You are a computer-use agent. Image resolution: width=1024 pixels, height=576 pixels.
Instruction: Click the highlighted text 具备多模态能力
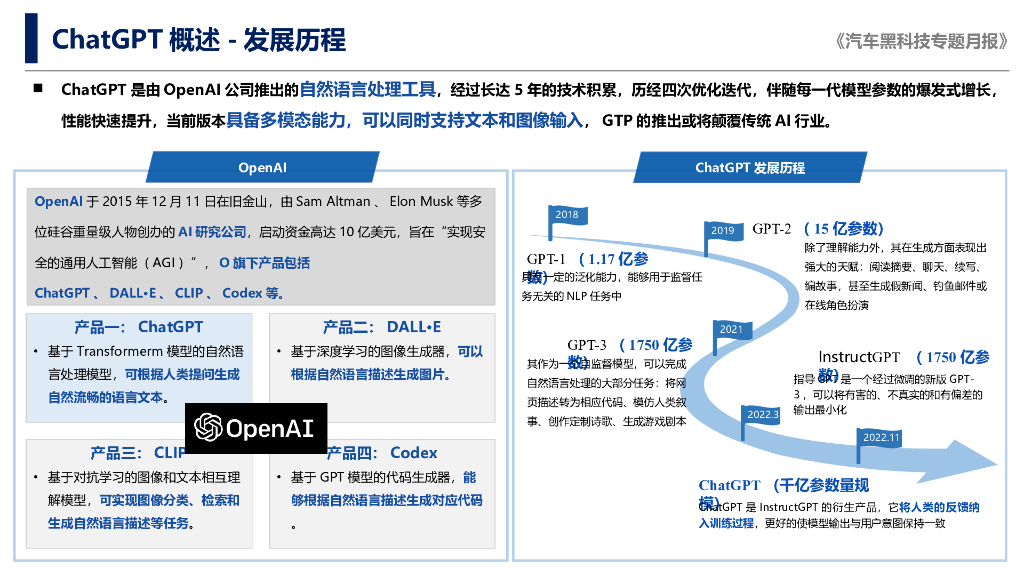click(285, 120)
